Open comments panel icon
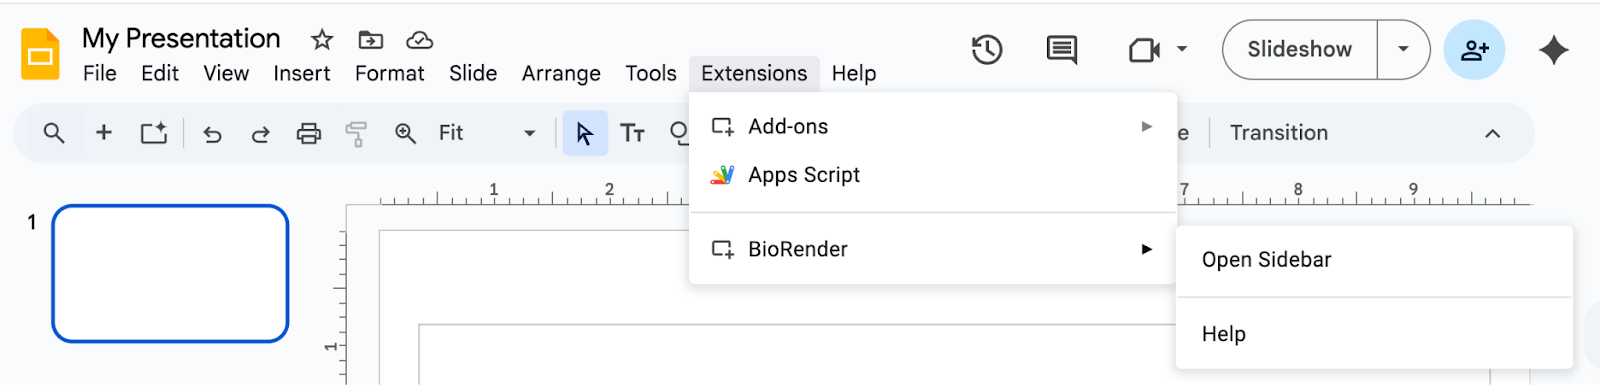The image size is (1600, 385). point(1061,49)
